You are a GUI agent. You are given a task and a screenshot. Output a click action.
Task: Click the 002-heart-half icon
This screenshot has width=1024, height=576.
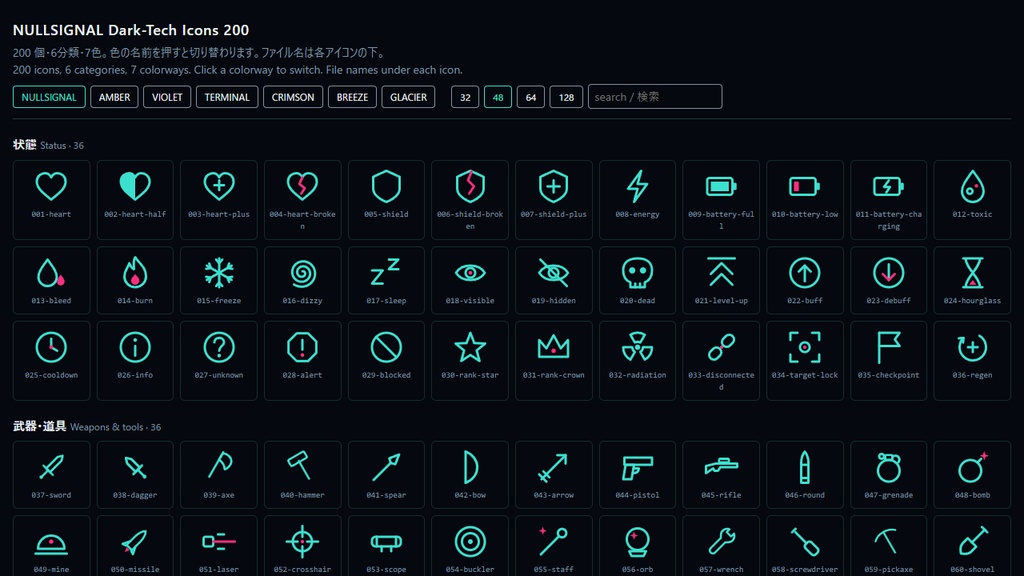tap(135, 187)
